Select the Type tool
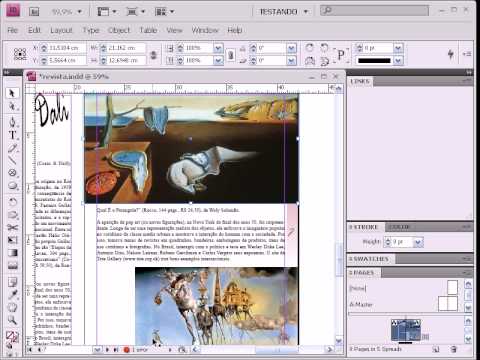The width and height of the screenshot is (480, 360). [x=12, y=135]
